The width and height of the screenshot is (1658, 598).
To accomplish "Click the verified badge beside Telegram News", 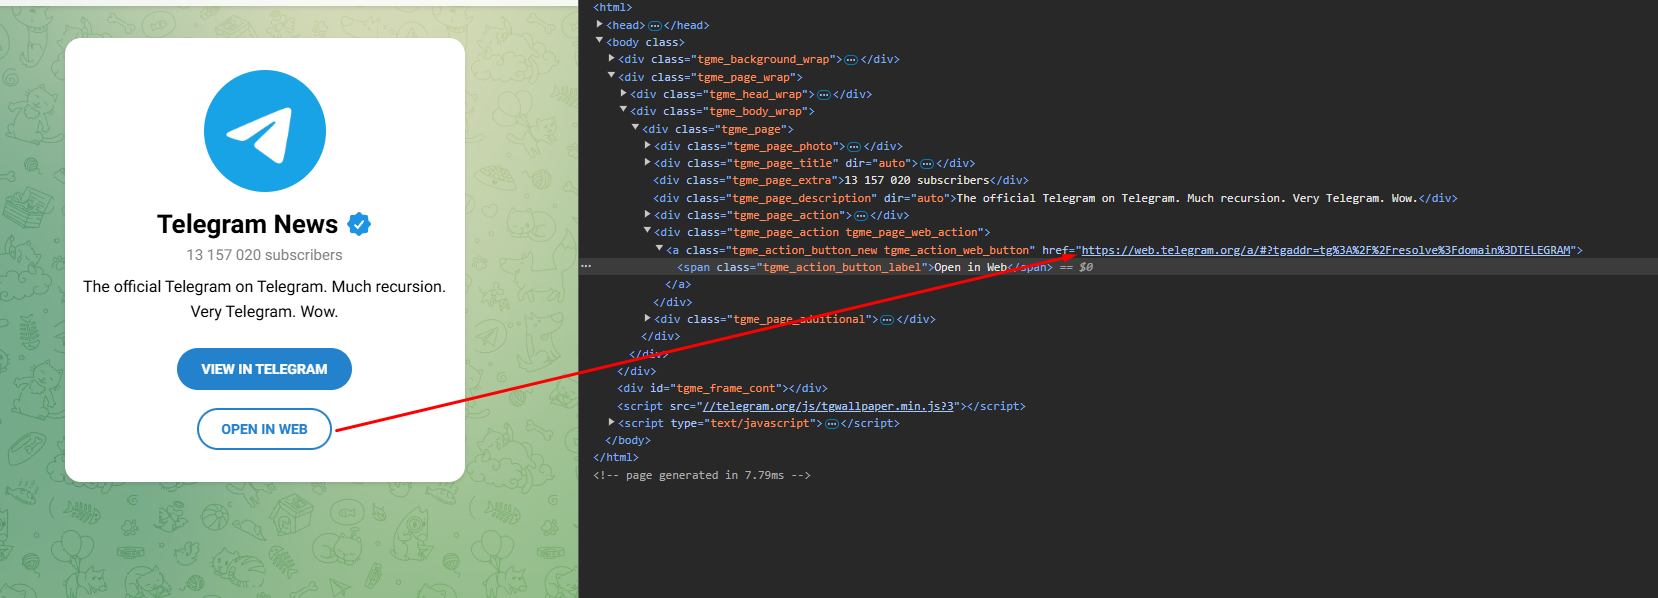I will [359, 224].
